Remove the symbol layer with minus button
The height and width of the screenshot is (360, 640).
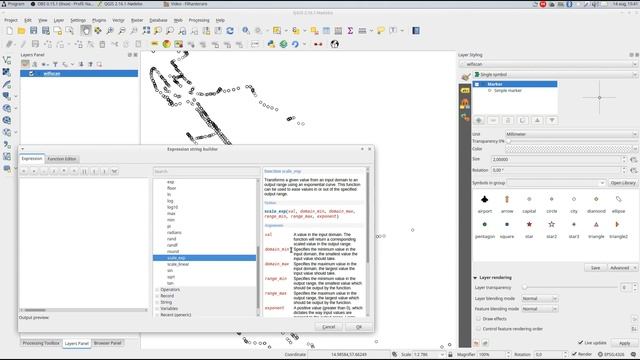tap(493, 120)
